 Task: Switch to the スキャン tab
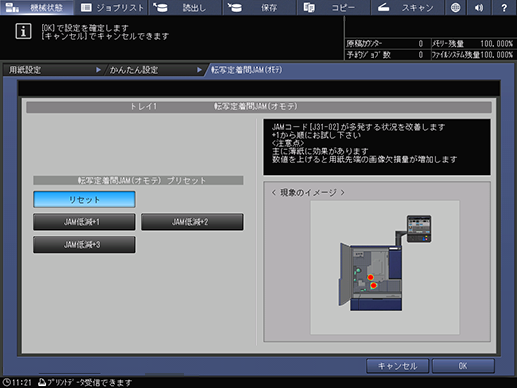point(408,7)
